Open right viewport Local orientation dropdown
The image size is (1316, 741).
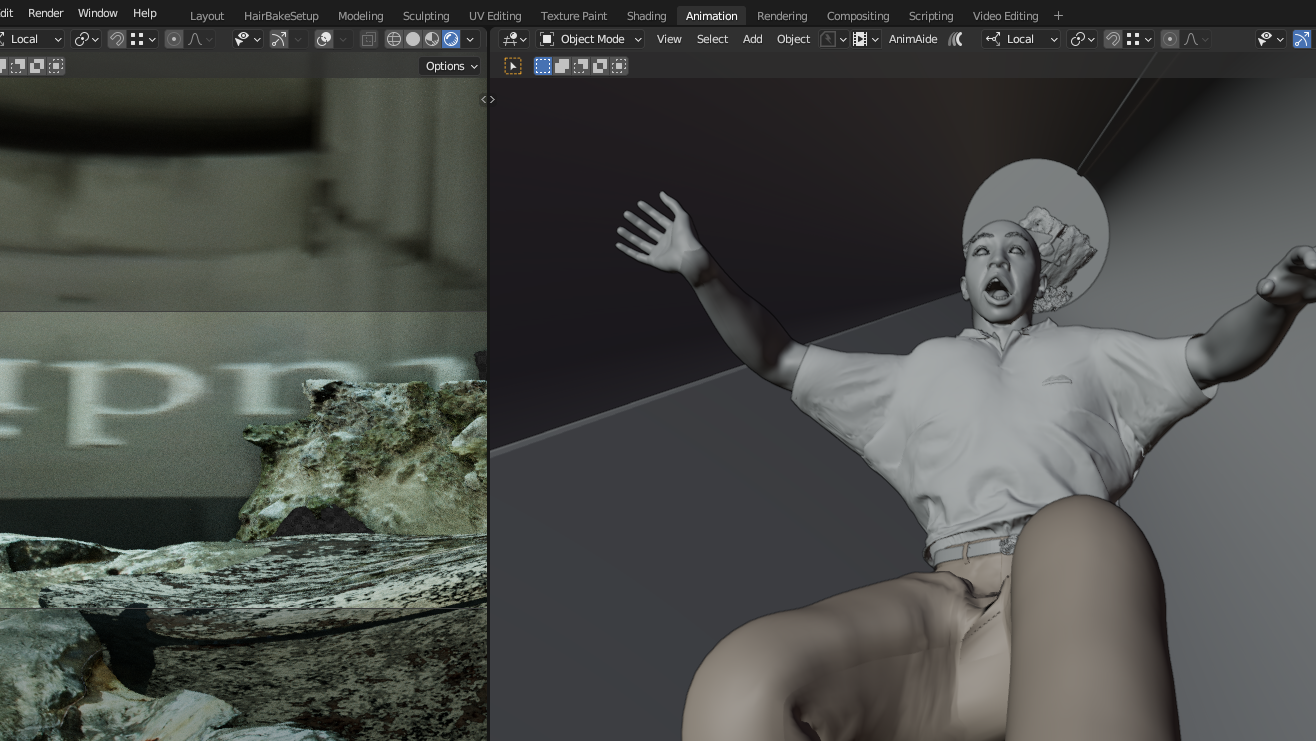[1021, 39]
